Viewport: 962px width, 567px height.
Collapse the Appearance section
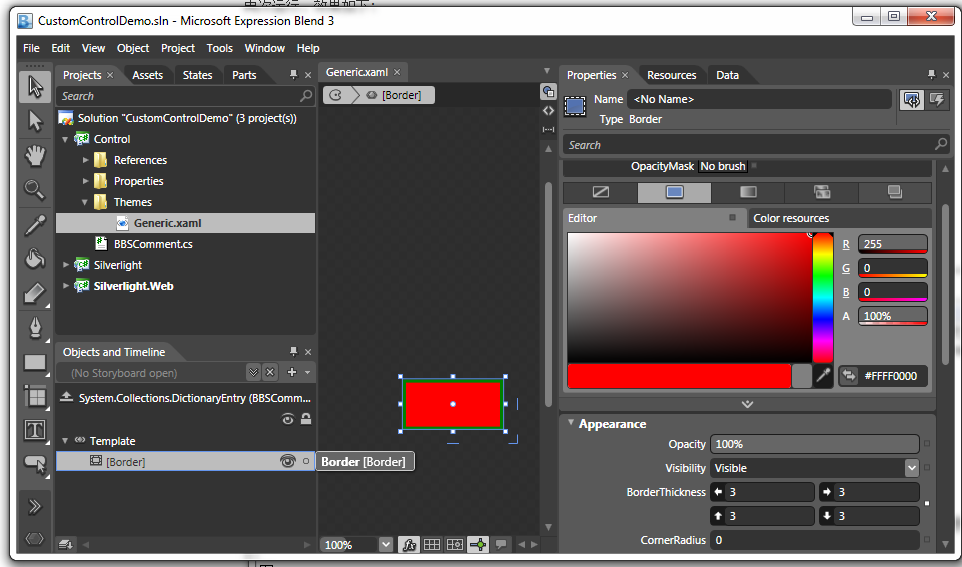tap(571, 423)
